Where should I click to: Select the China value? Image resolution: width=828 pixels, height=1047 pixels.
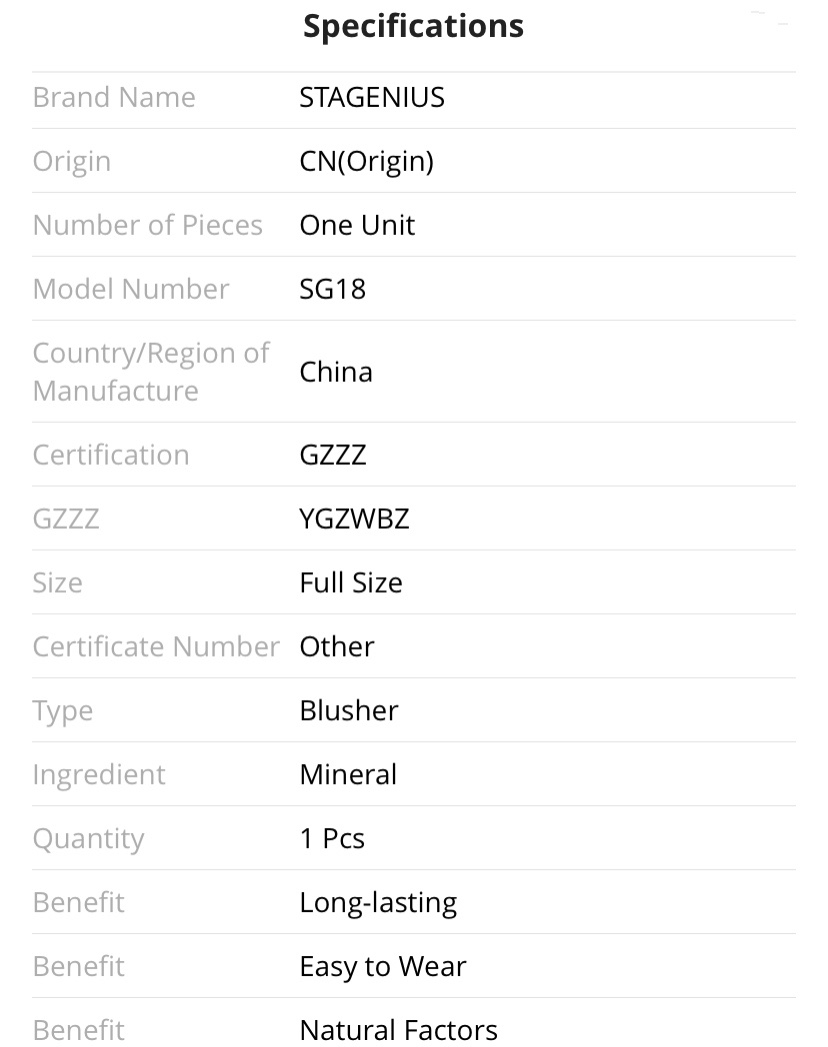coord(336,372)
